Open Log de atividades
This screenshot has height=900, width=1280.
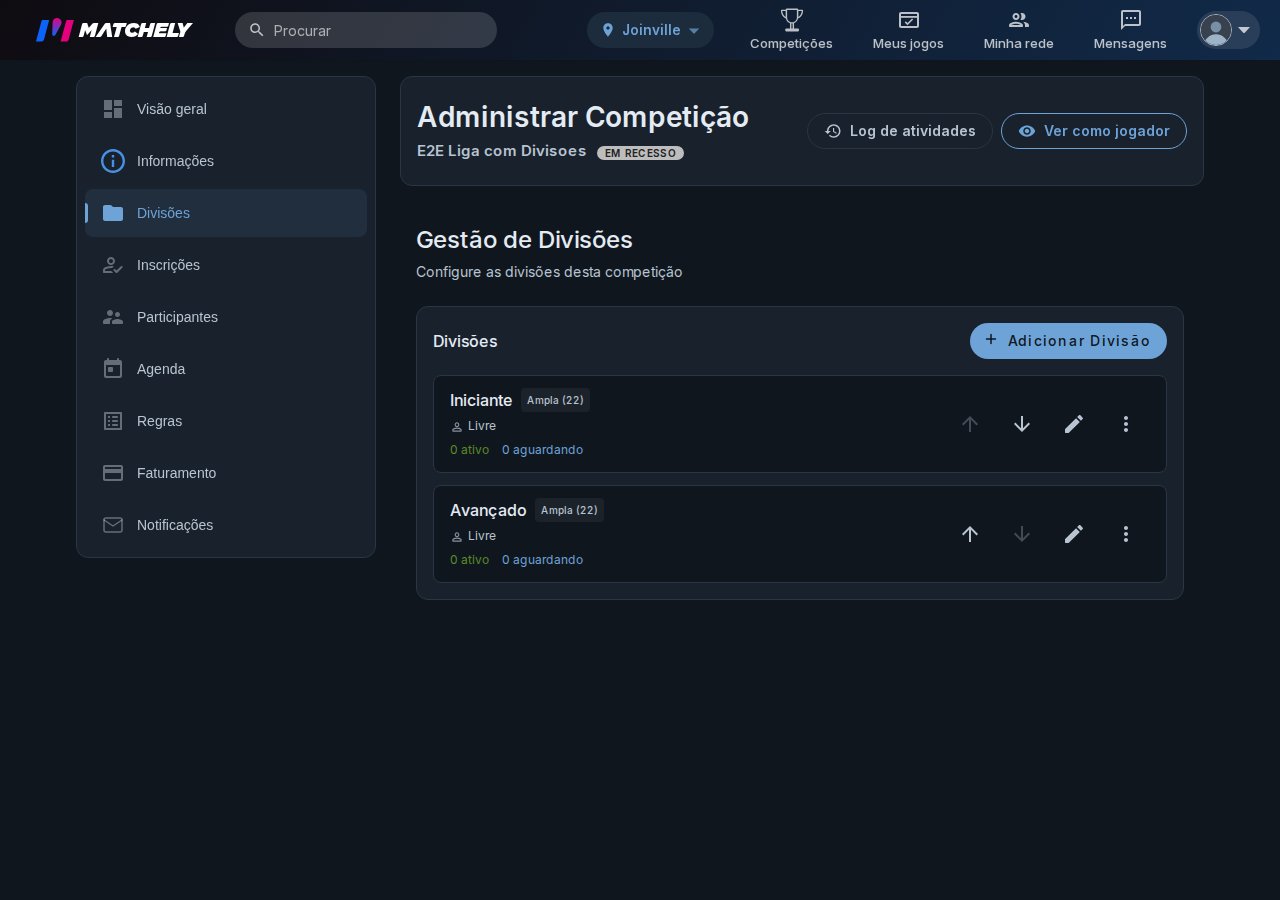(900, 131)
